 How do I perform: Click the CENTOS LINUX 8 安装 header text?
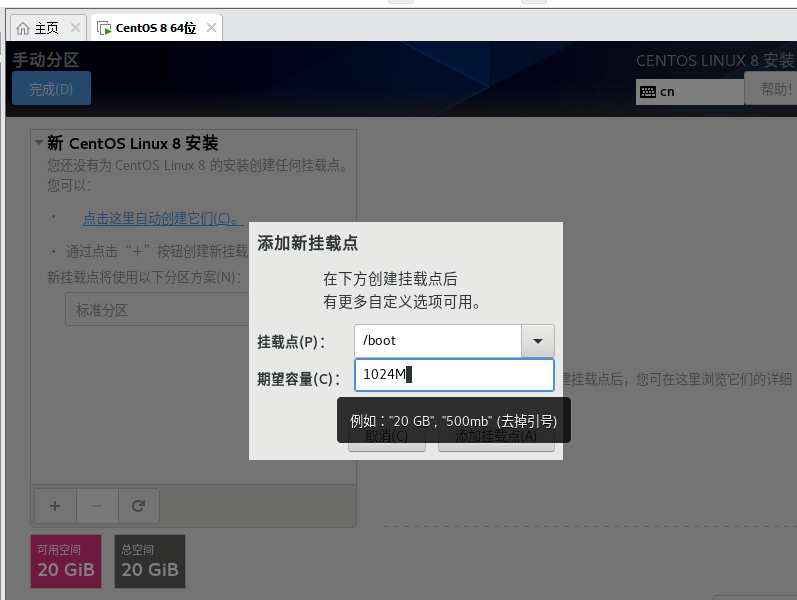[715, 61]
